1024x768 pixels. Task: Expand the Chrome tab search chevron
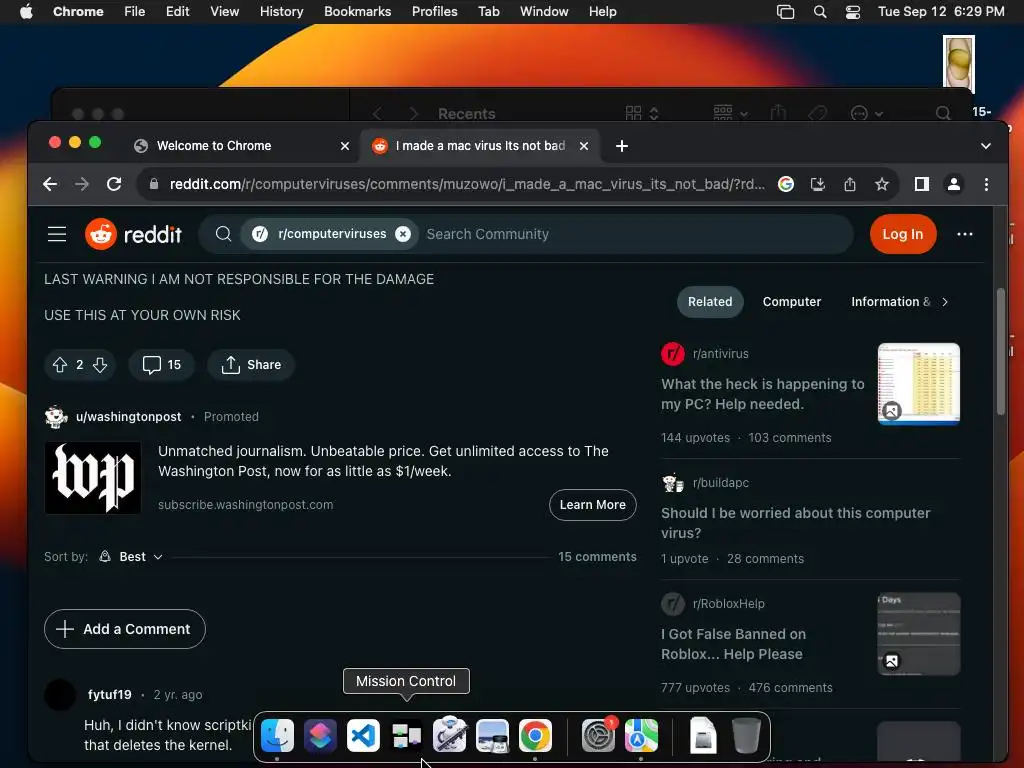click(985, 146)
